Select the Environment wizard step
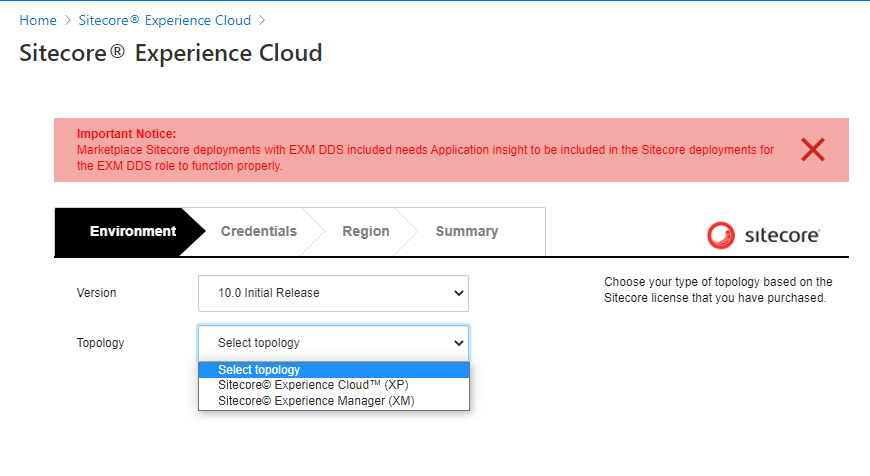Screen dimensions: 870x476 coord(132,232)
